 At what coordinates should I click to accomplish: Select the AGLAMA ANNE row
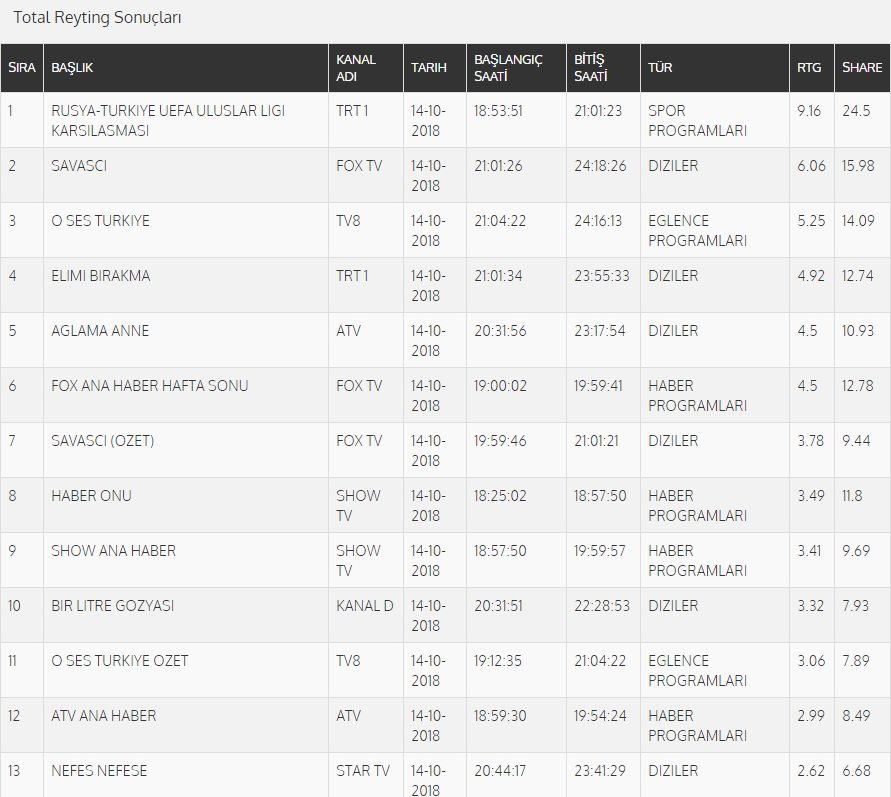[446, 340]
